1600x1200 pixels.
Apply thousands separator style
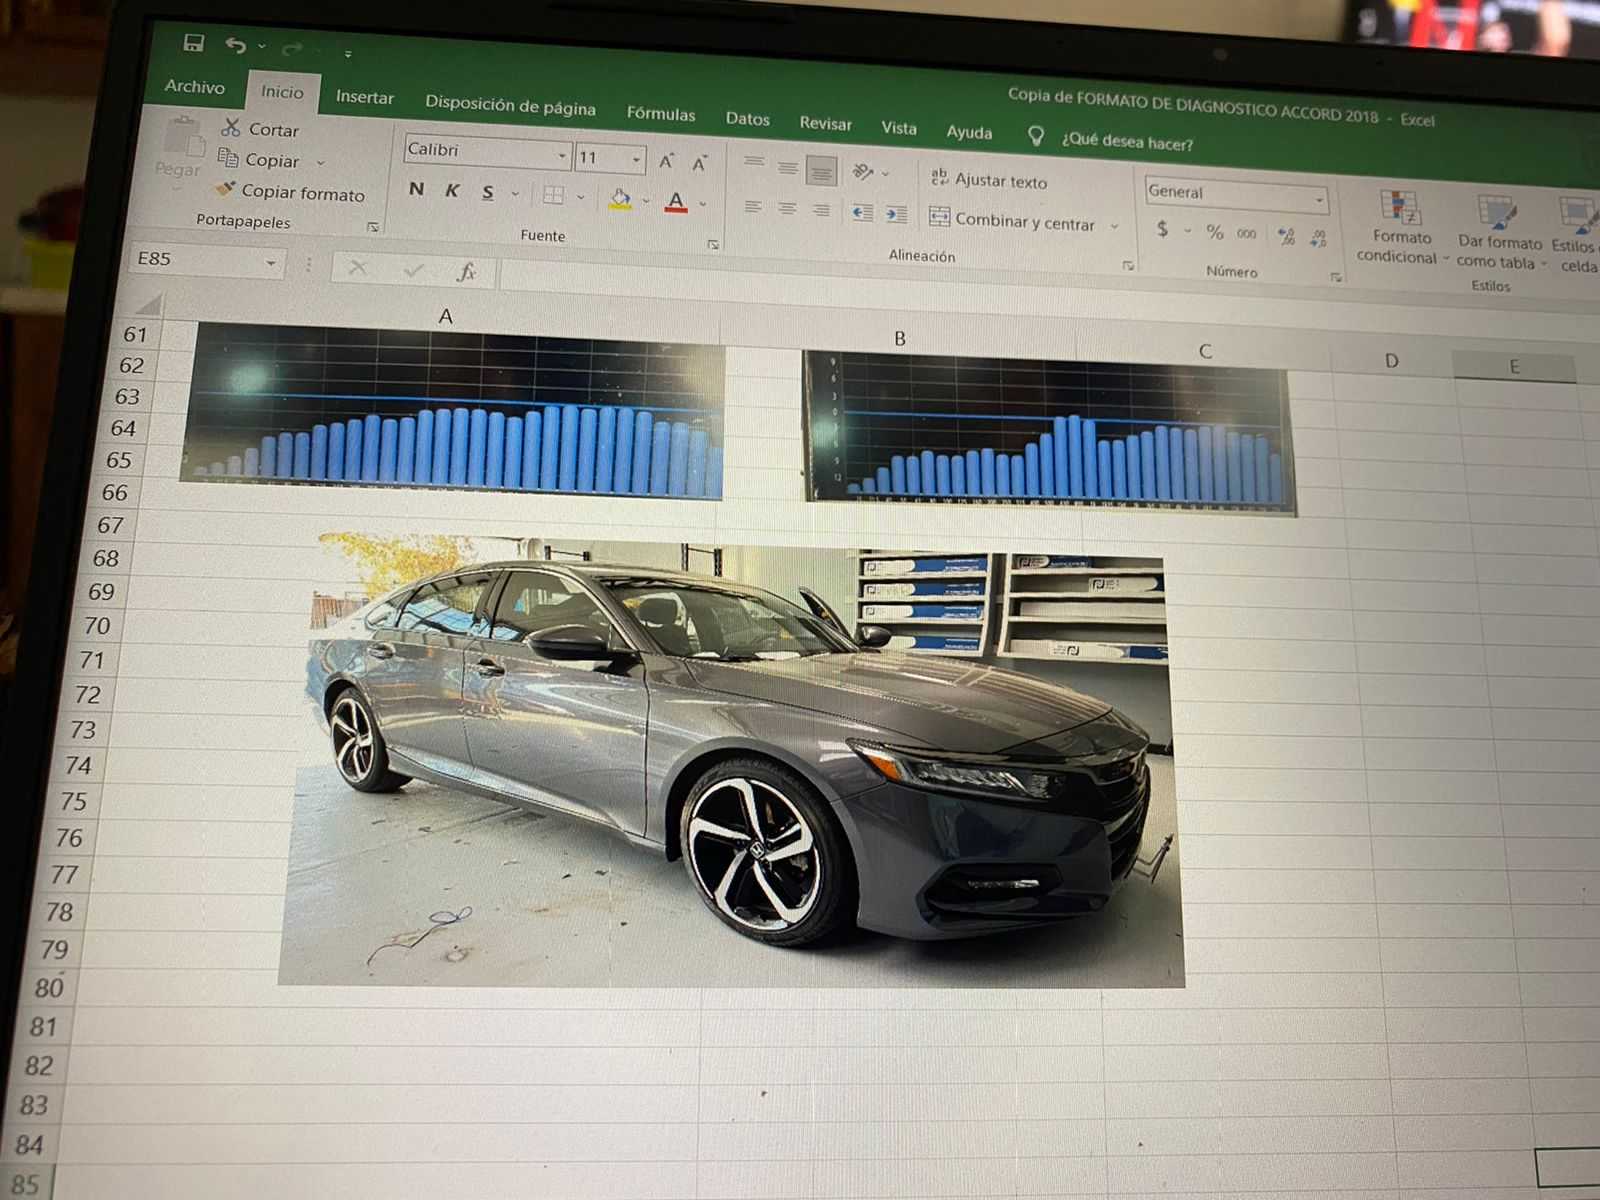pos(1246,234)
